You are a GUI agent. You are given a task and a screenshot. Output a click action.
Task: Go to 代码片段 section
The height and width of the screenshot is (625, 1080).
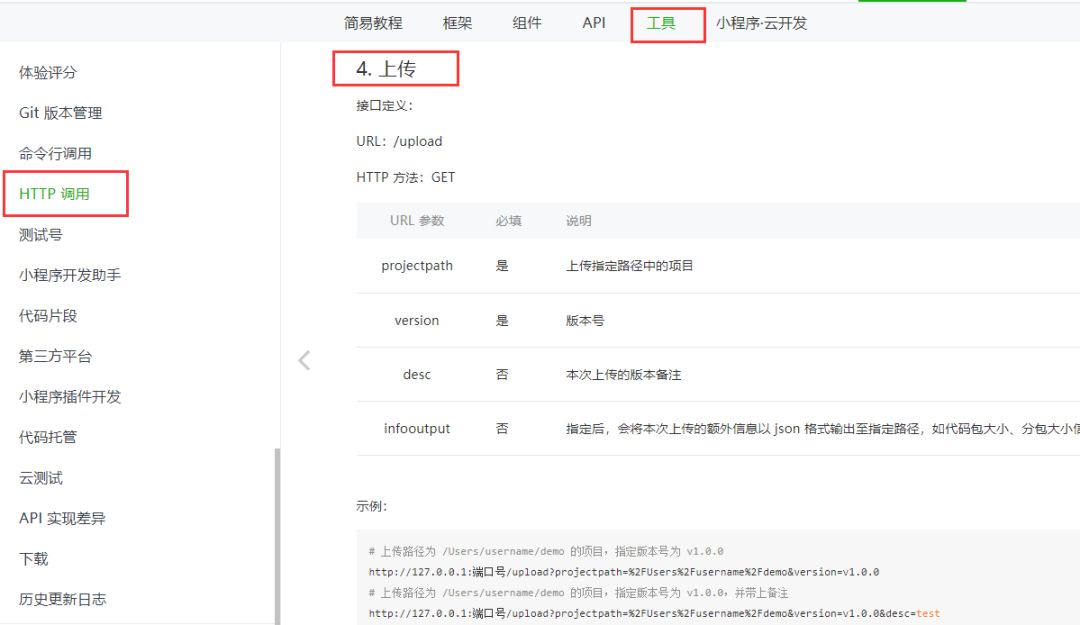click(x=48, y=316)
